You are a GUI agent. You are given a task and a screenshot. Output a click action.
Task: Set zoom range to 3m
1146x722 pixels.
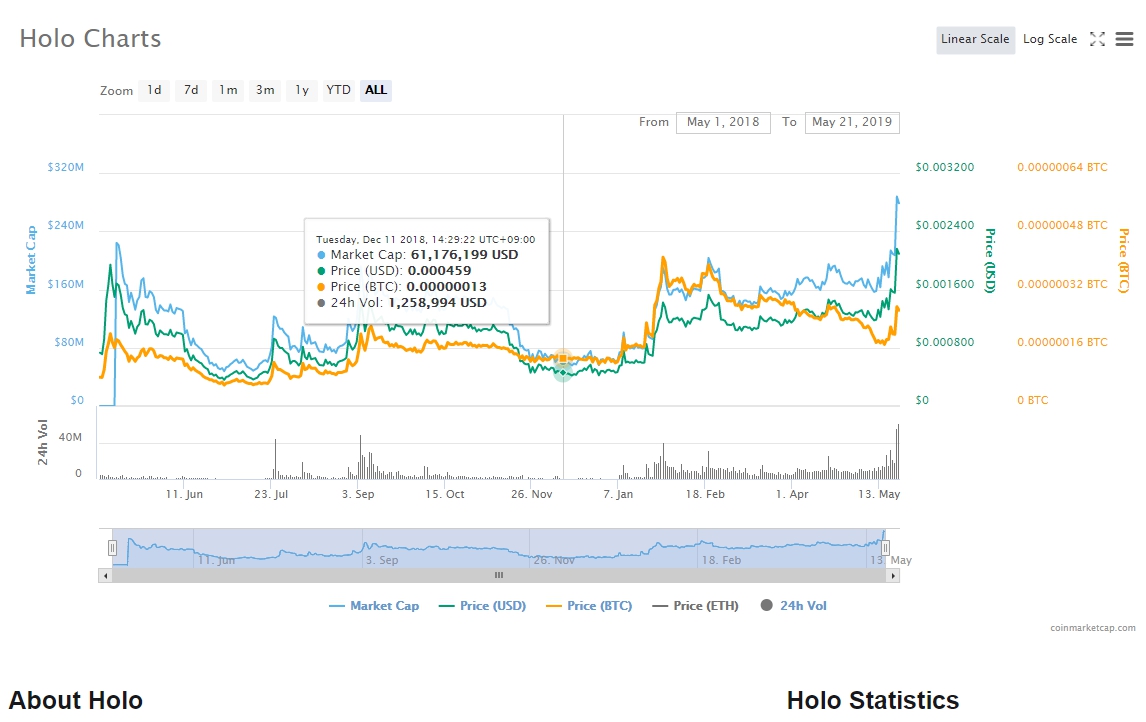coord(265,90)
